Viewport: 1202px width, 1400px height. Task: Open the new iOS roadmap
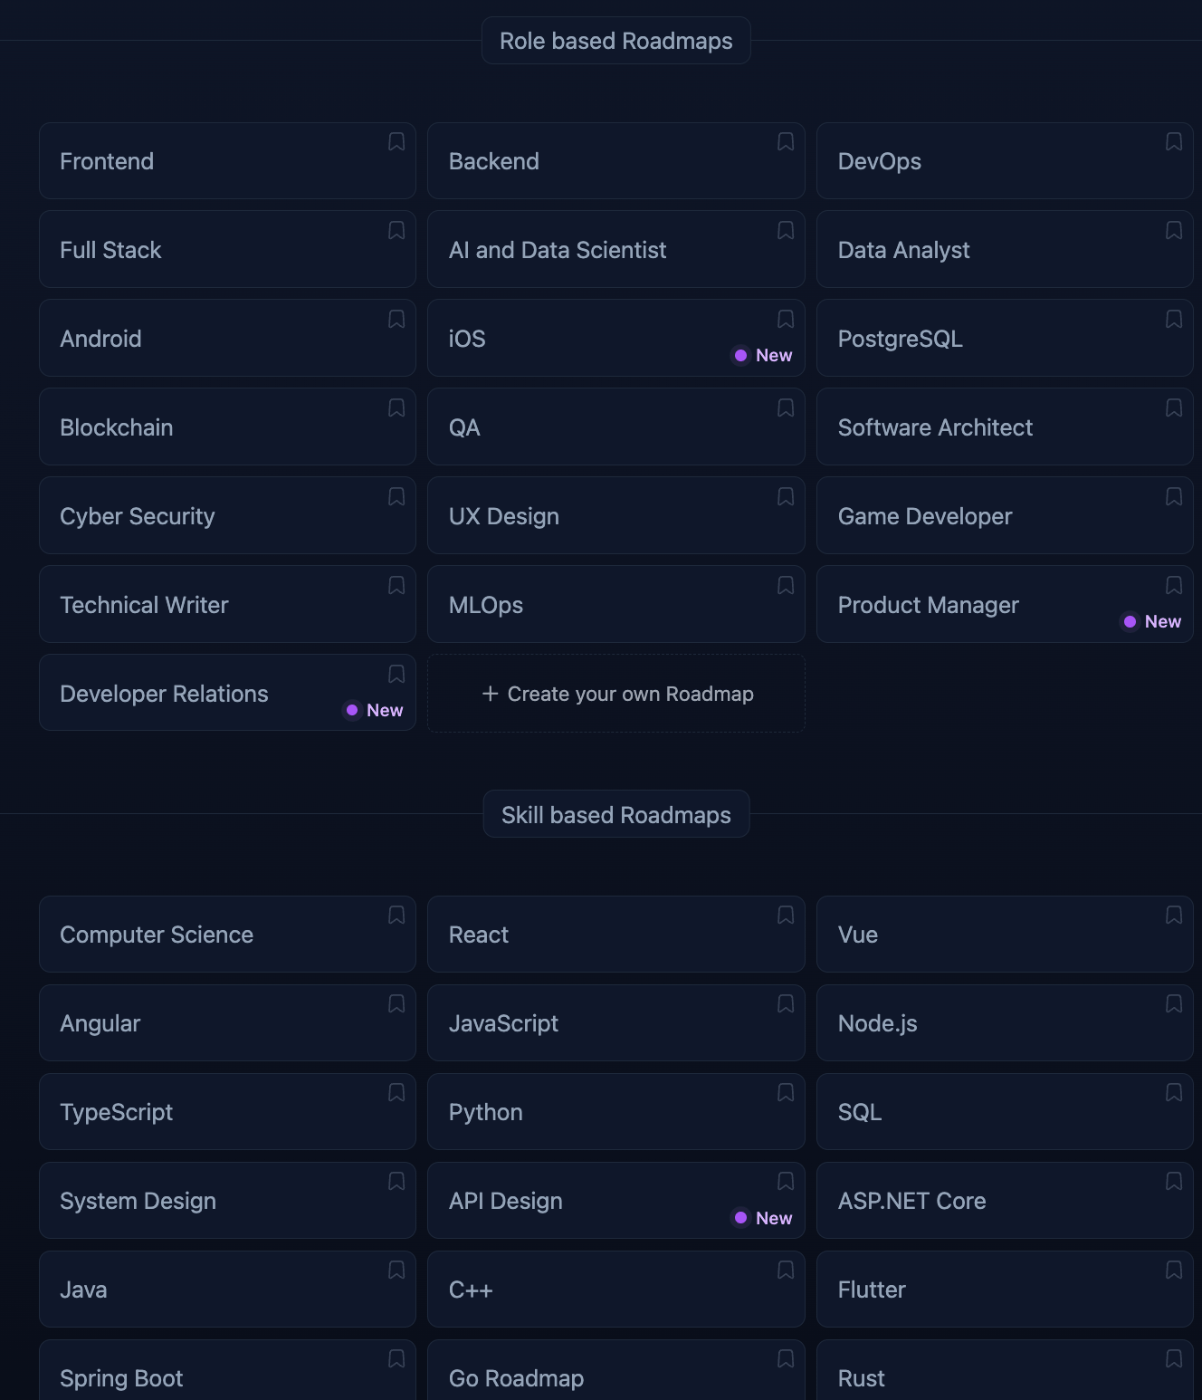[x=616, y=338]
